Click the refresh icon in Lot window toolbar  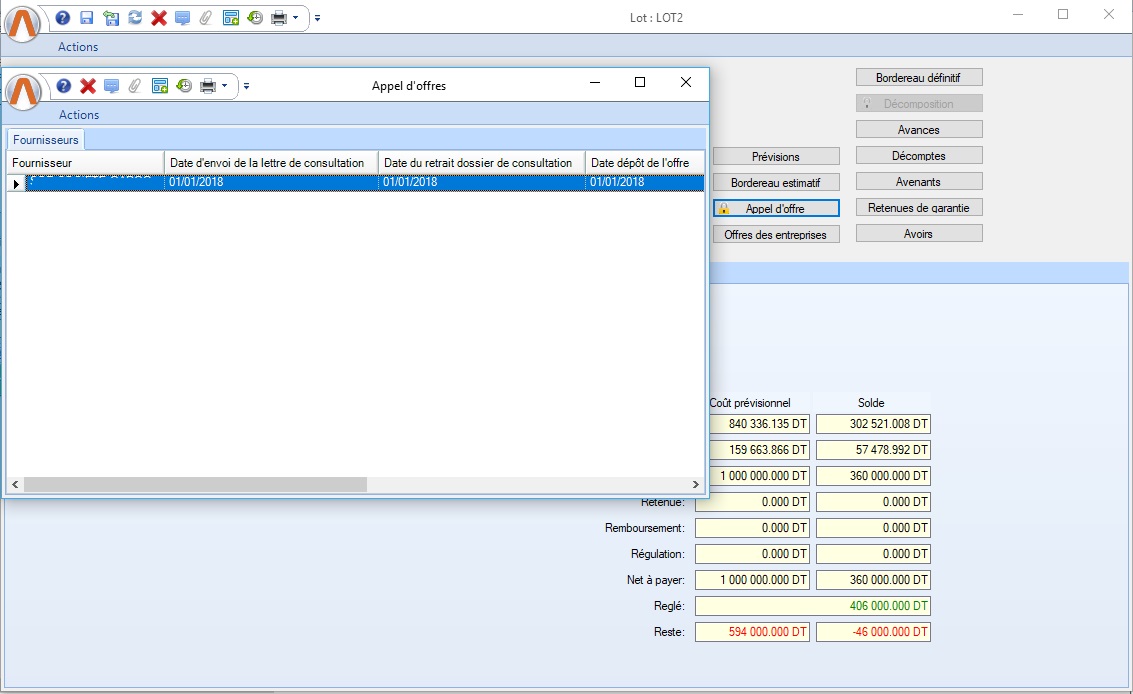pos(134,18)
